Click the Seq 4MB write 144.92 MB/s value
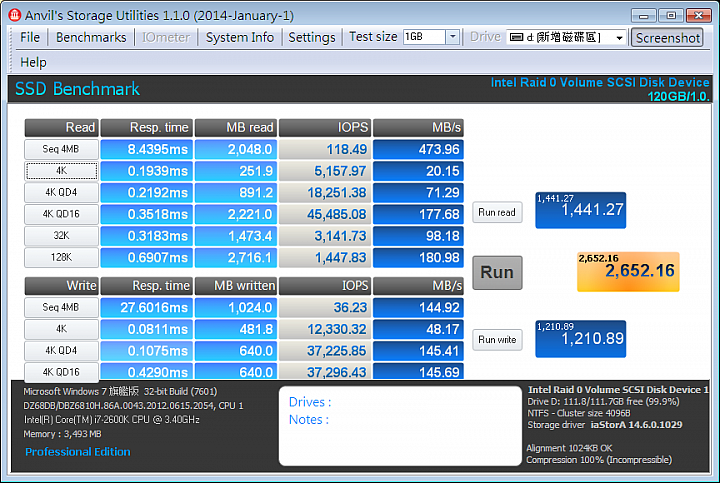 [418, 307]
